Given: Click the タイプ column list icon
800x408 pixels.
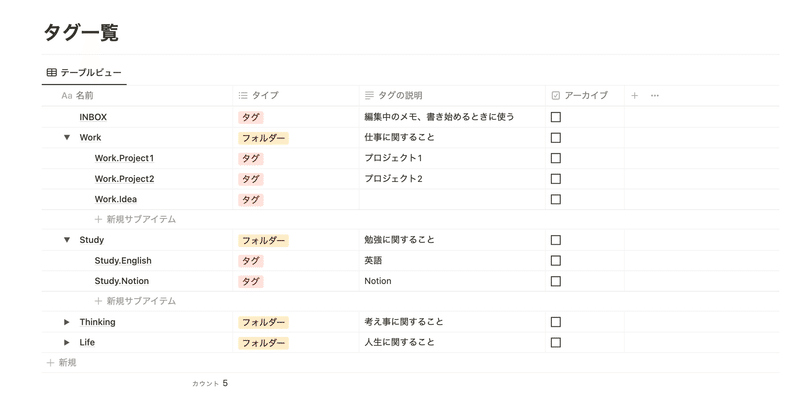Looking at the screenshot, I should point(243,95).
